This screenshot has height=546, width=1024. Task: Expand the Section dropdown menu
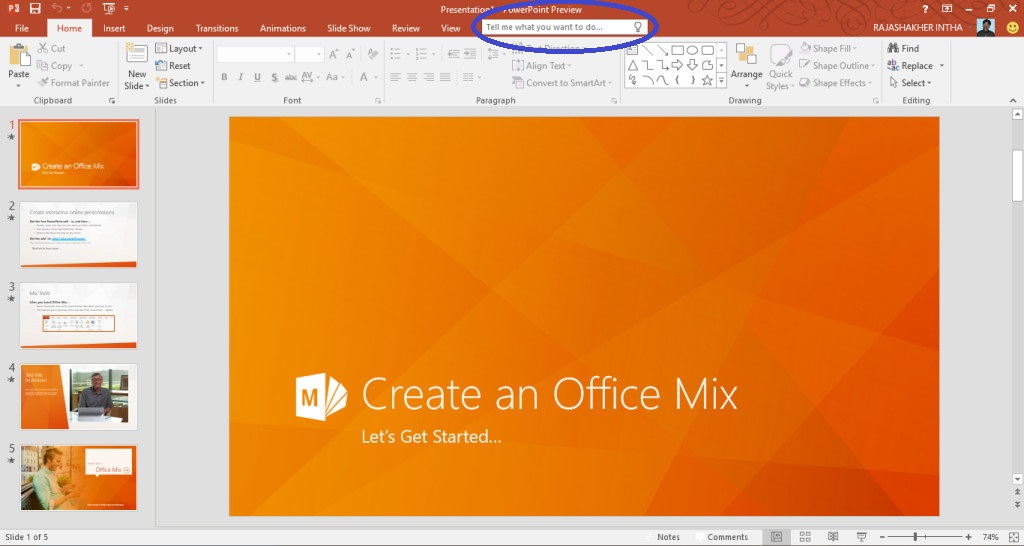[x=180, y=83]
